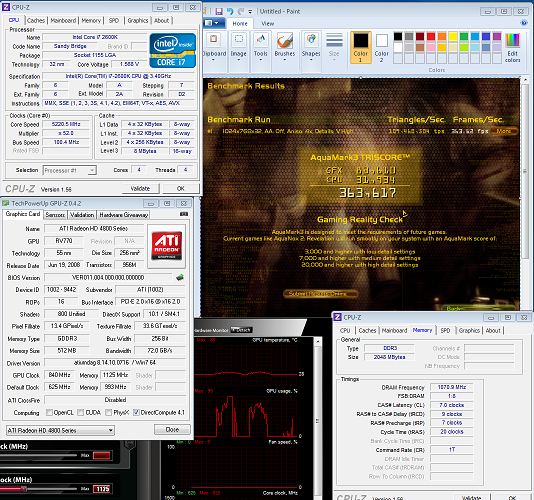Click the Validate button in top CPU-Z window
The image size is (534, 500).
coord(140,188)
